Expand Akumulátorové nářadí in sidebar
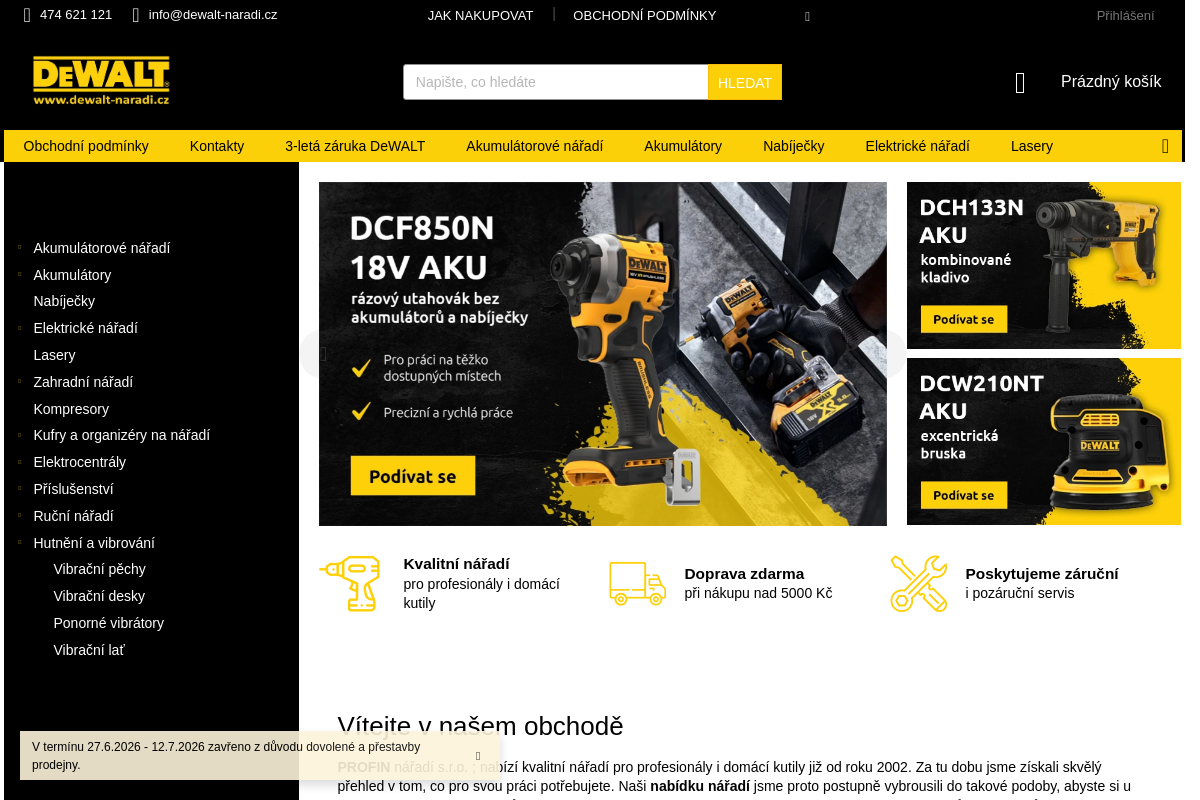Screen dimensions: 1200x800 pyautogui.click(x=19, y=247)
